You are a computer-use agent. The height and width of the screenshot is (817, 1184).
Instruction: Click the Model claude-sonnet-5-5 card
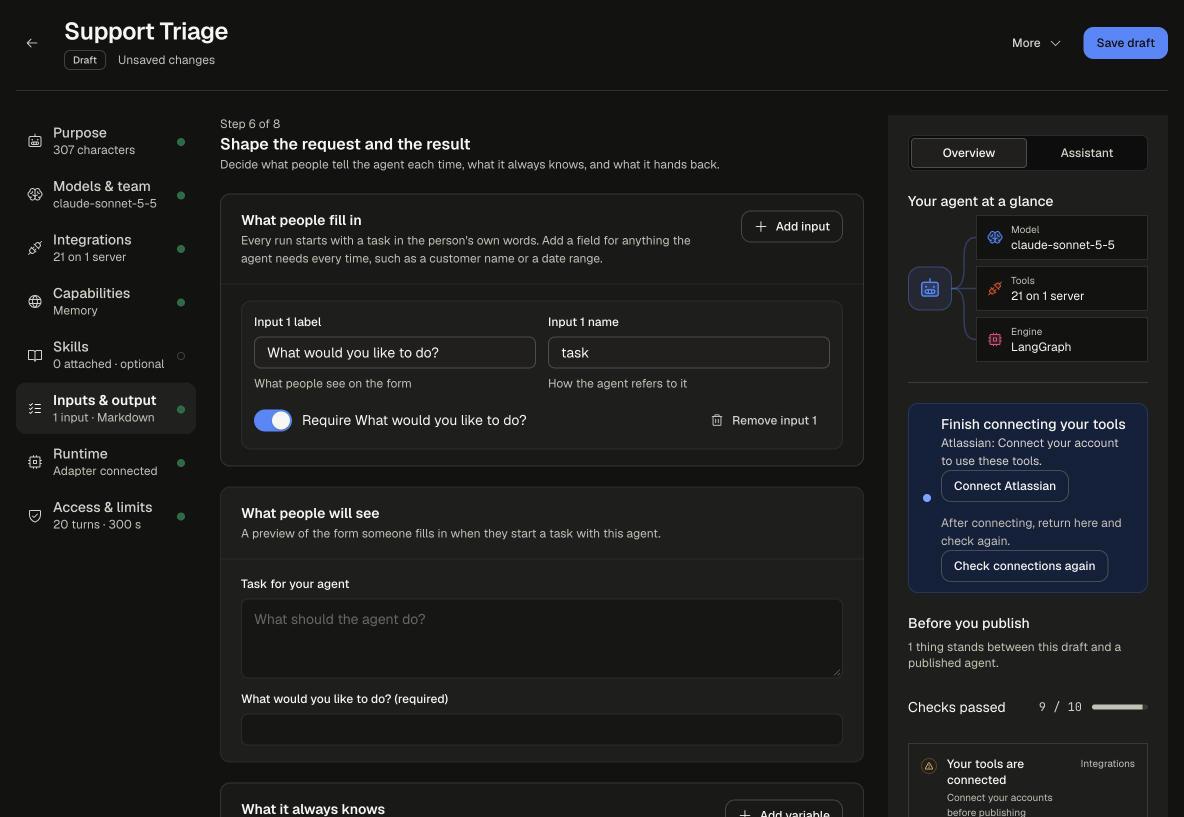(1061, 237)
